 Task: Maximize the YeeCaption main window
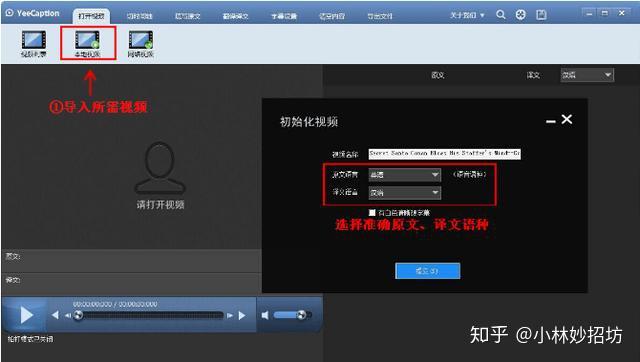(605, 13)
